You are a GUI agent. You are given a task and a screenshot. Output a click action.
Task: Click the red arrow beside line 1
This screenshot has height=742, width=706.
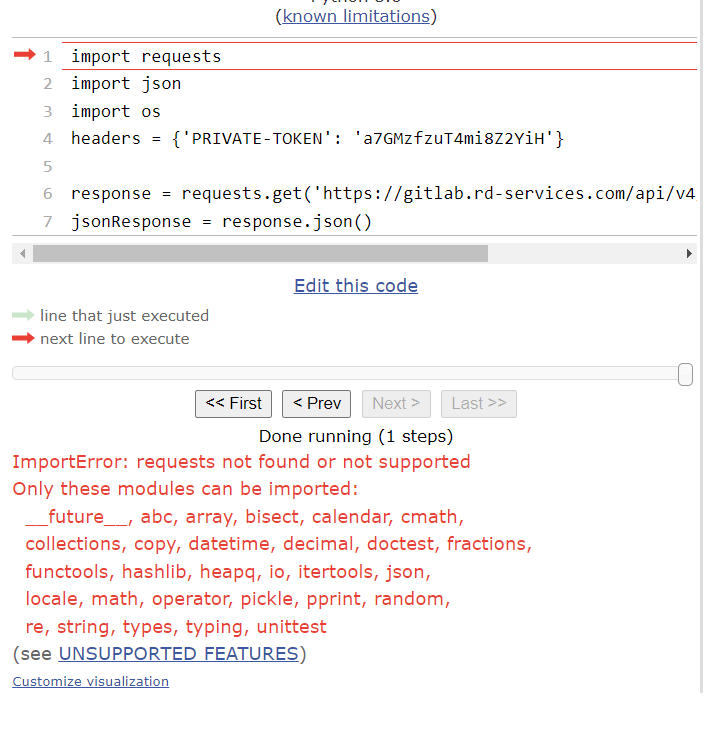[x=24, y=55]
